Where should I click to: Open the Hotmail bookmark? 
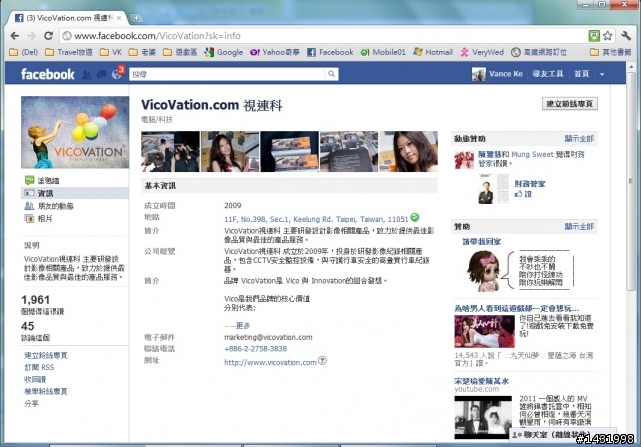[x=433, y=52]
